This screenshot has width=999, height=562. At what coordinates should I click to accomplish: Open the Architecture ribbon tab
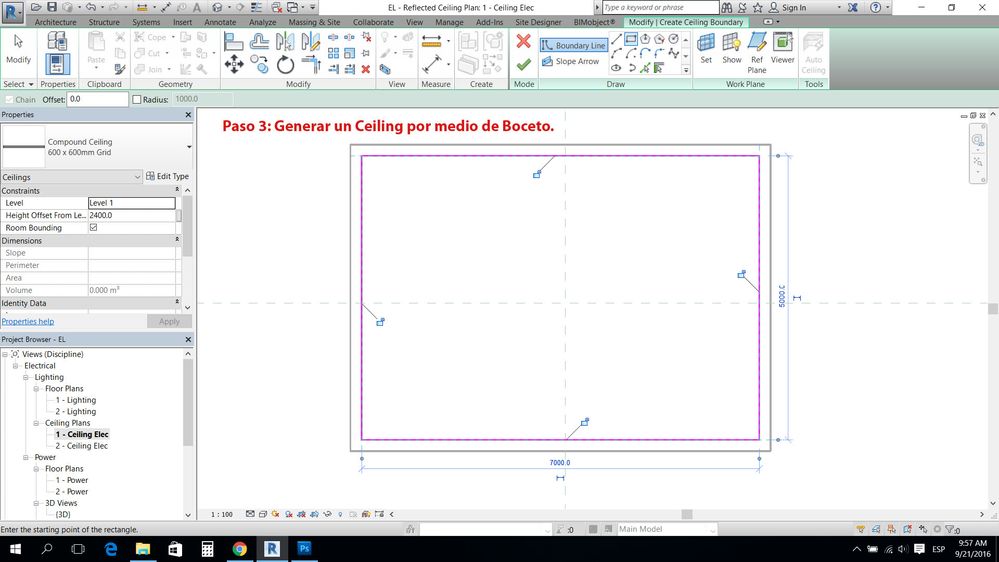(55, 22)
